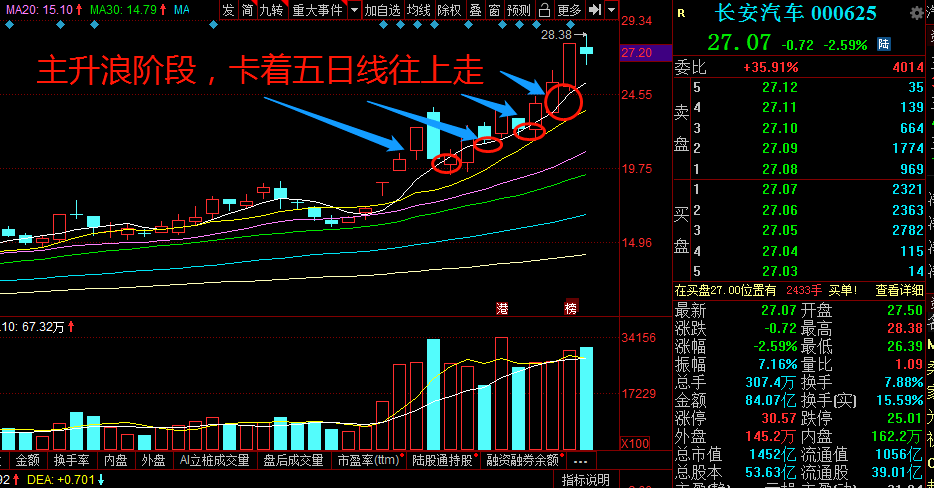934x488 pixels.
Task: Toggle the 均线 moving average display
Action: pyautogui.click(x=418, y=10)
